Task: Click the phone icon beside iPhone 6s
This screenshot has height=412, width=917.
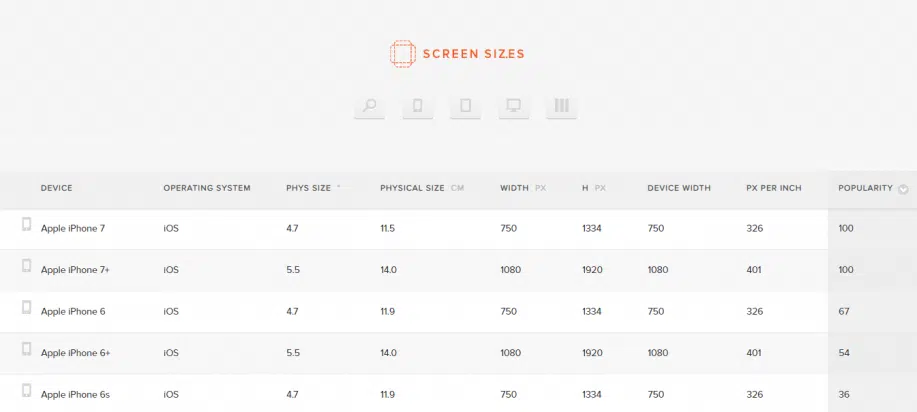Action: 27,391
